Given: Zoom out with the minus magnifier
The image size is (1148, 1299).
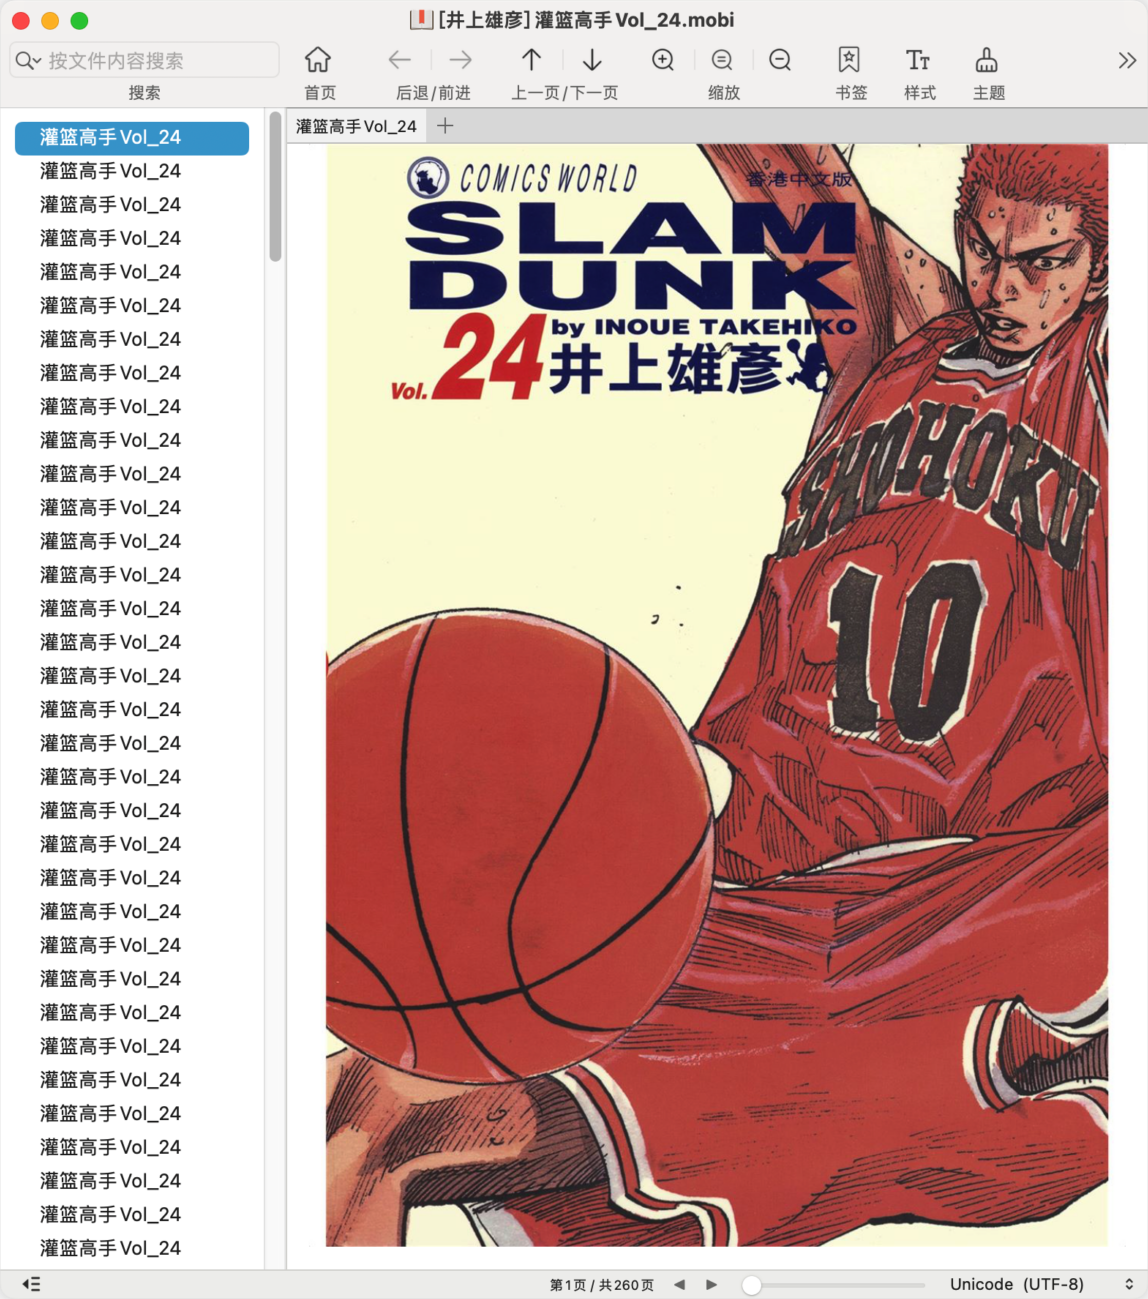Looking at the screenshot, I should tap(780, 60).
